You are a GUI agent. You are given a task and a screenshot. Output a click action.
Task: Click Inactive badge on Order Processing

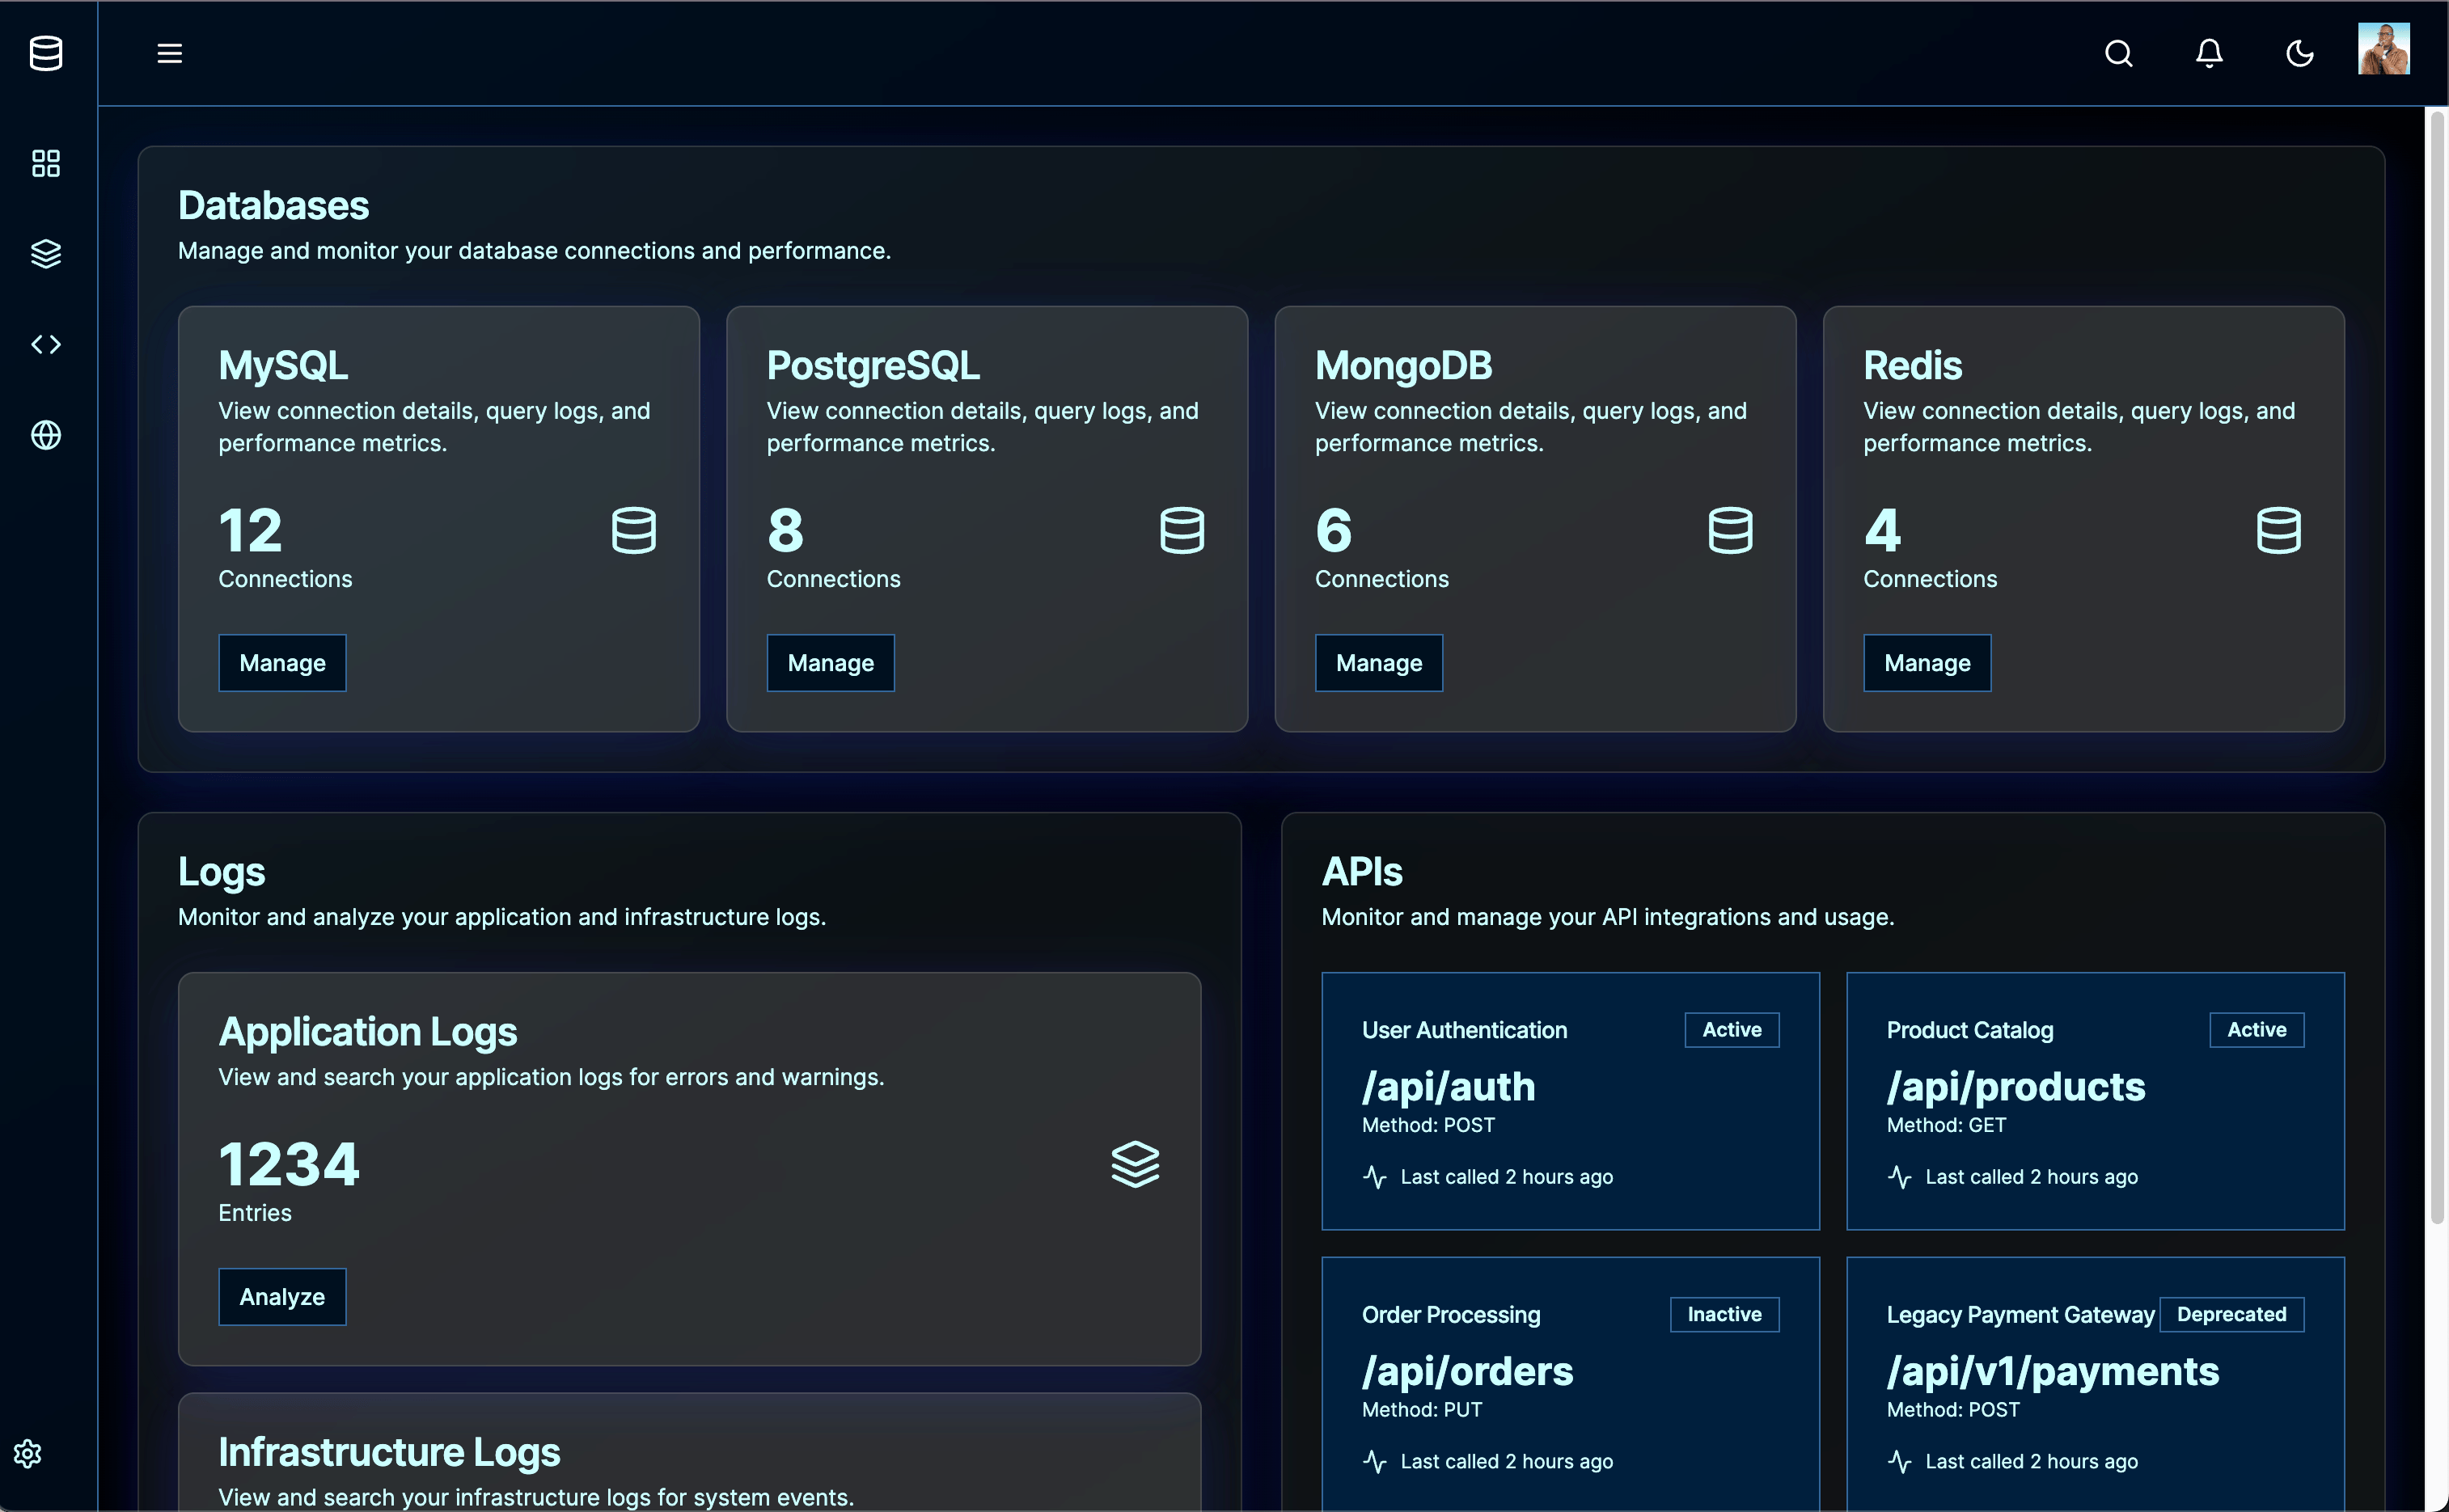pos(1724,1314)
